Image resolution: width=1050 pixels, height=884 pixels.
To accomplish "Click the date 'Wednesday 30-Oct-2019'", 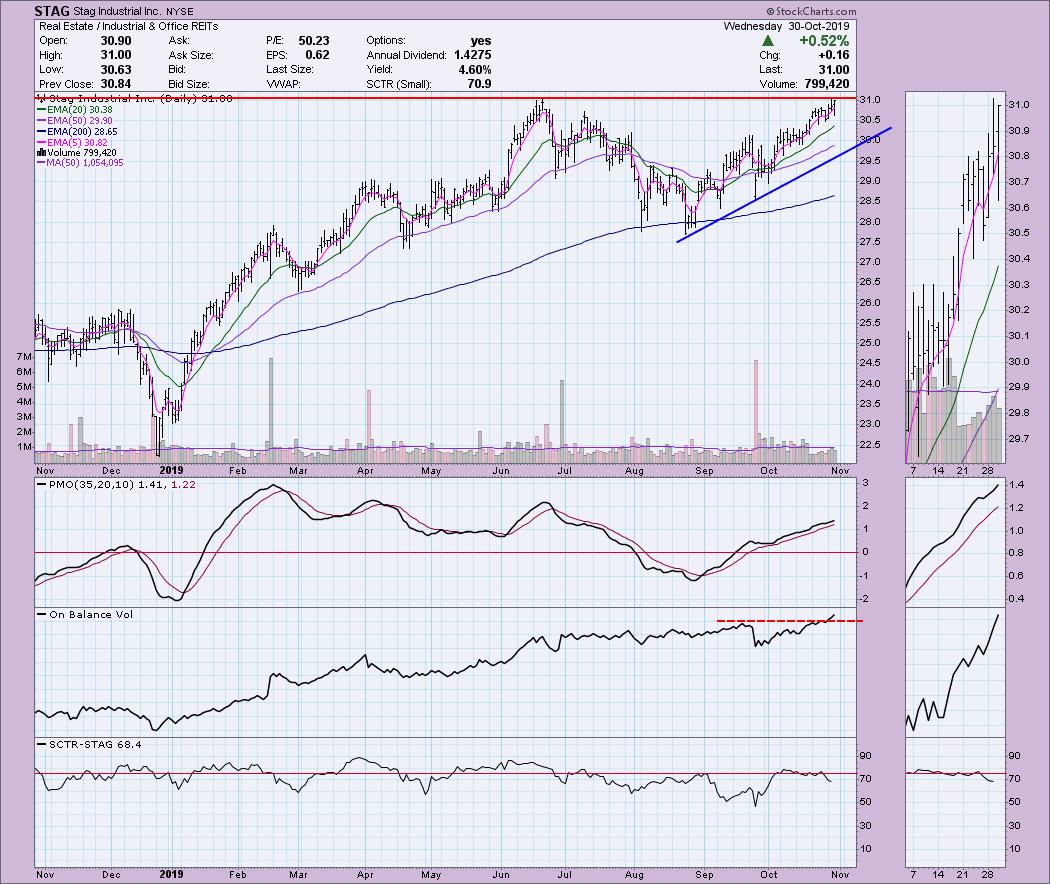I will tap(786, 26).
